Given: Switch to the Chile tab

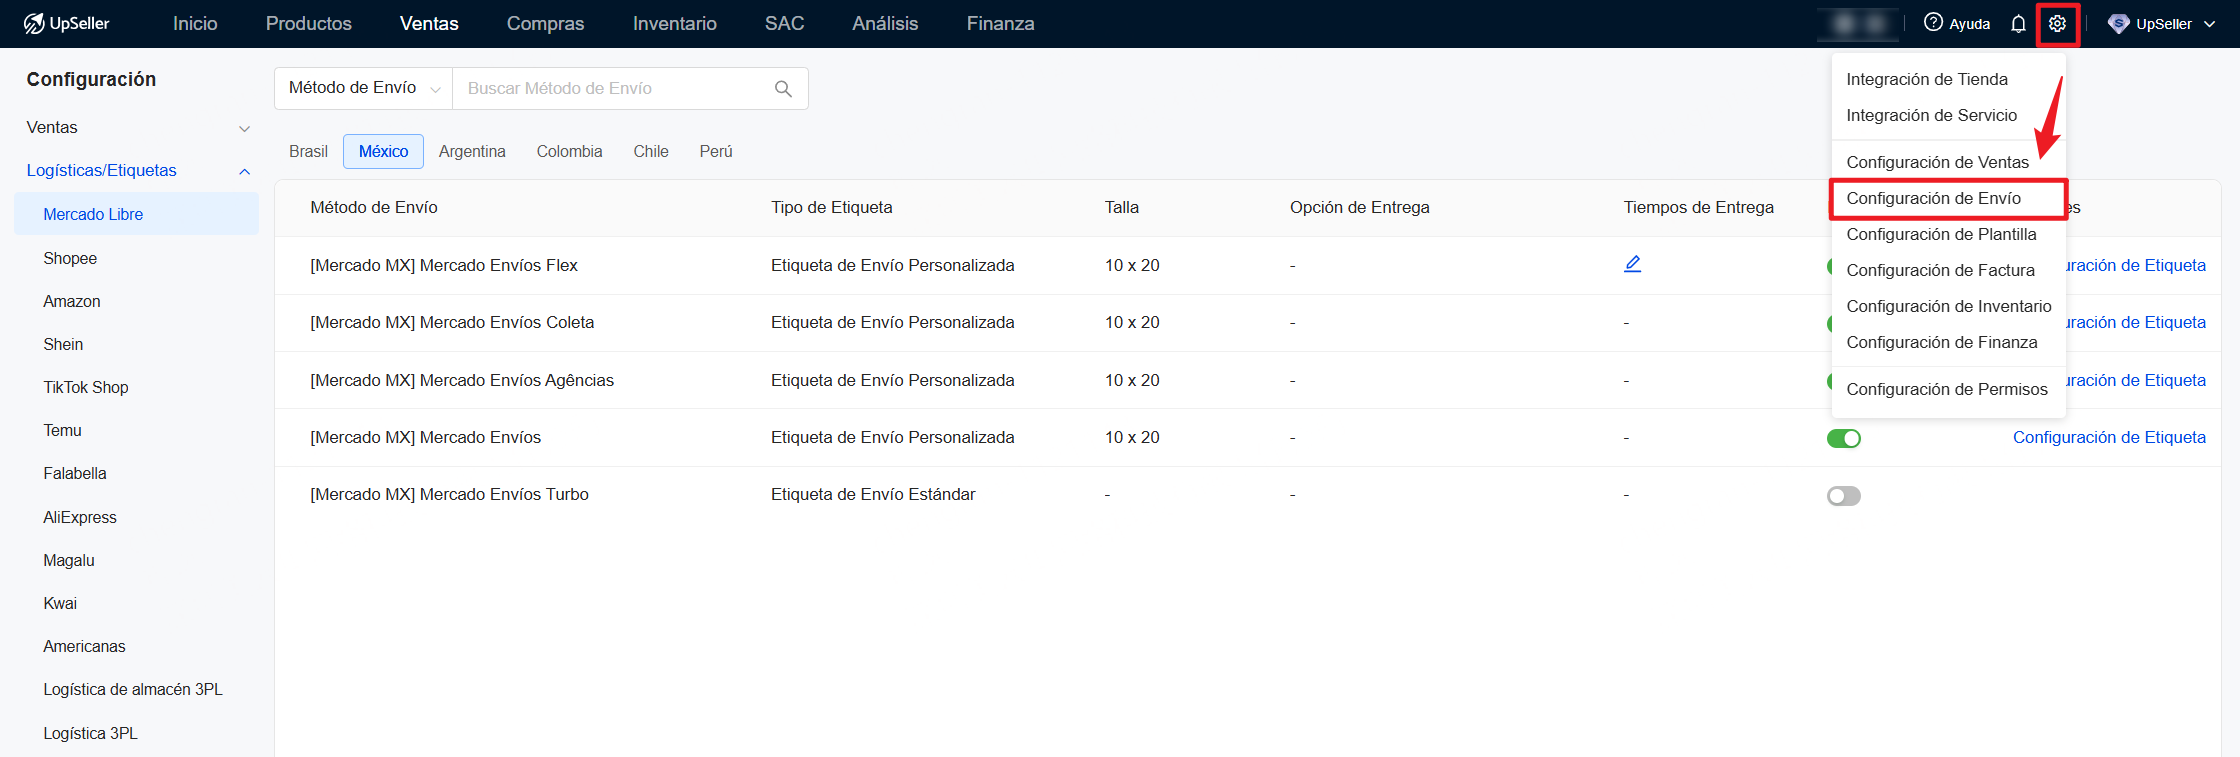Looking at the screenshot, I should (x=651, y=152).
